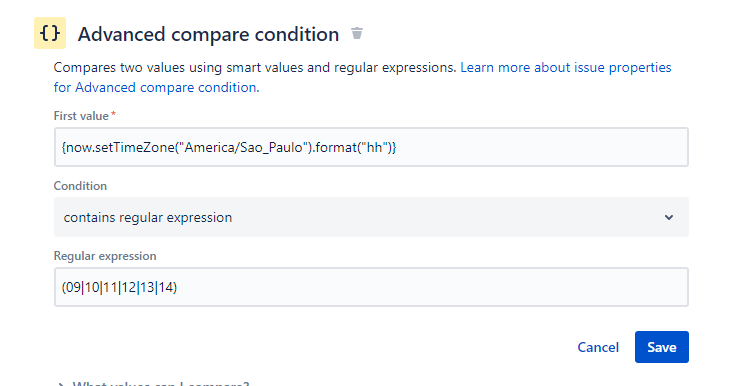Place cursor in the now.setTimeZone expression text
The image size is (750, 386).
click(x=229, y=147)
